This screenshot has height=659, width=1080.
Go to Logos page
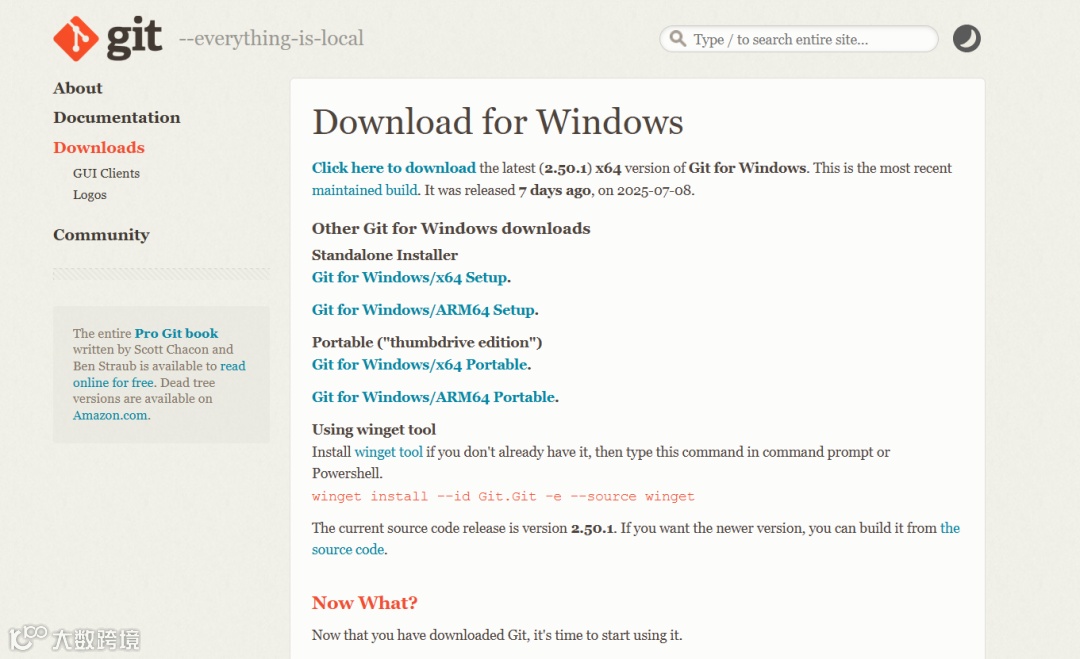point(90,195)
